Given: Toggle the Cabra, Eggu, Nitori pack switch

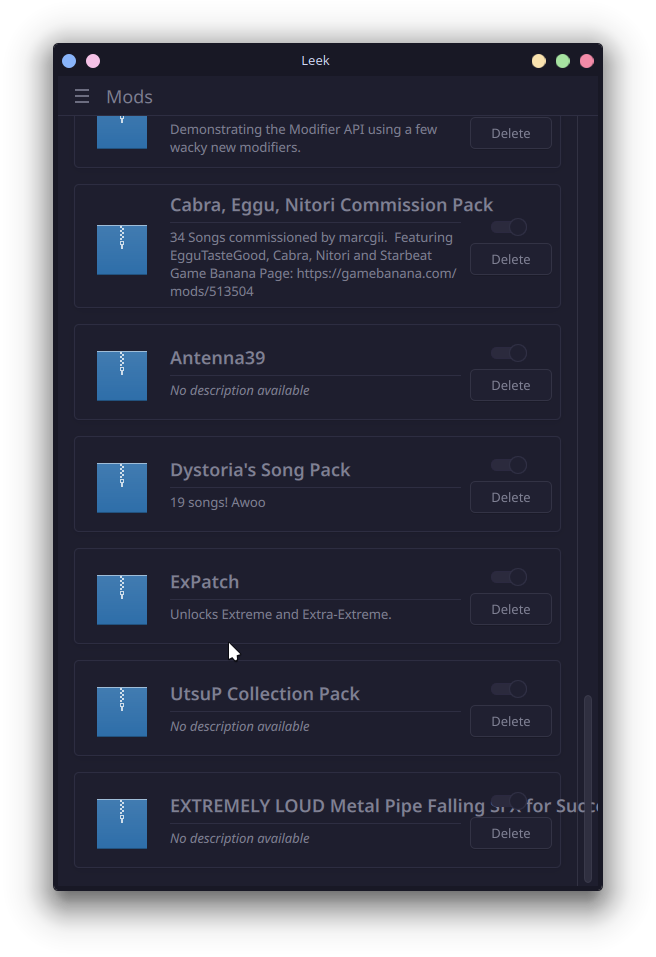Looking at the screenshot, I should [509, 227].
